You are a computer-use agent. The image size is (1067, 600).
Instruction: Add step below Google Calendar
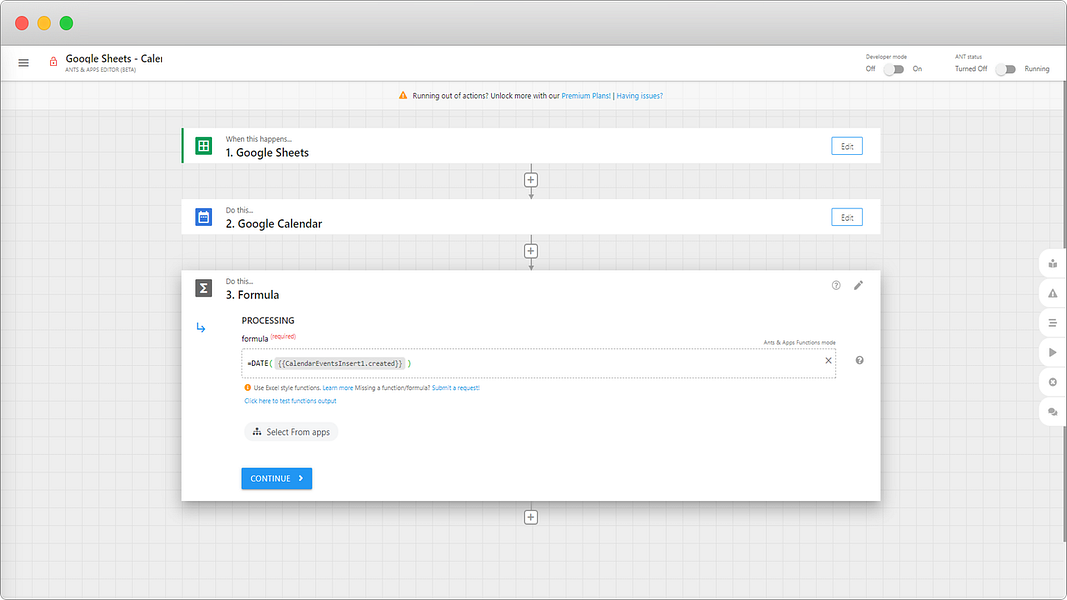pos(531,251)
